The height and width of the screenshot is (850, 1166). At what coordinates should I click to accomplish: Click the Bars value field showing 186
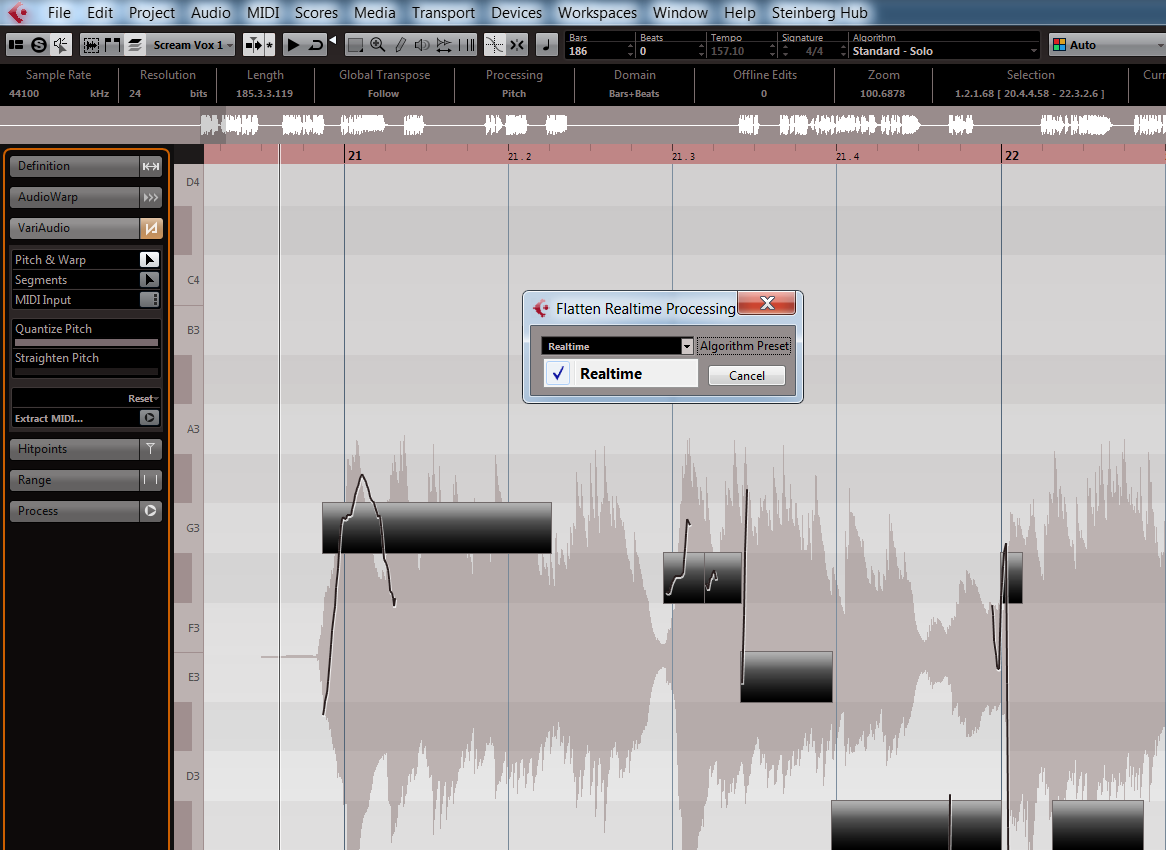point(596,51)
